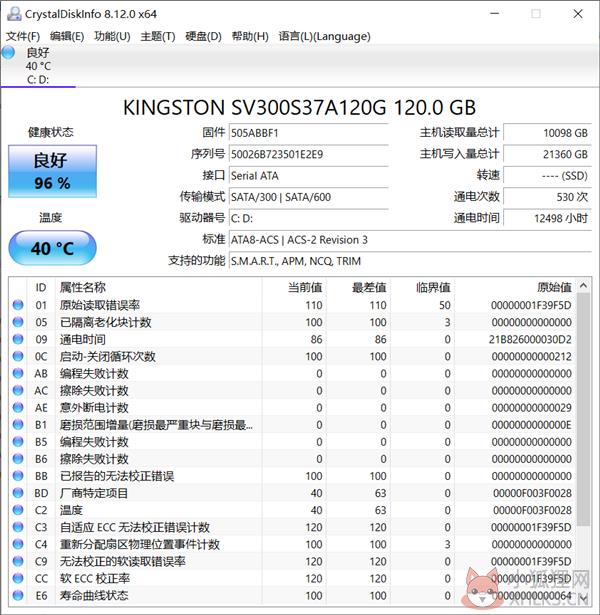This screenshot has height=615, width=600.
Task: Click status orb of row C3 自适应 ECC
Action: (18, 527)
